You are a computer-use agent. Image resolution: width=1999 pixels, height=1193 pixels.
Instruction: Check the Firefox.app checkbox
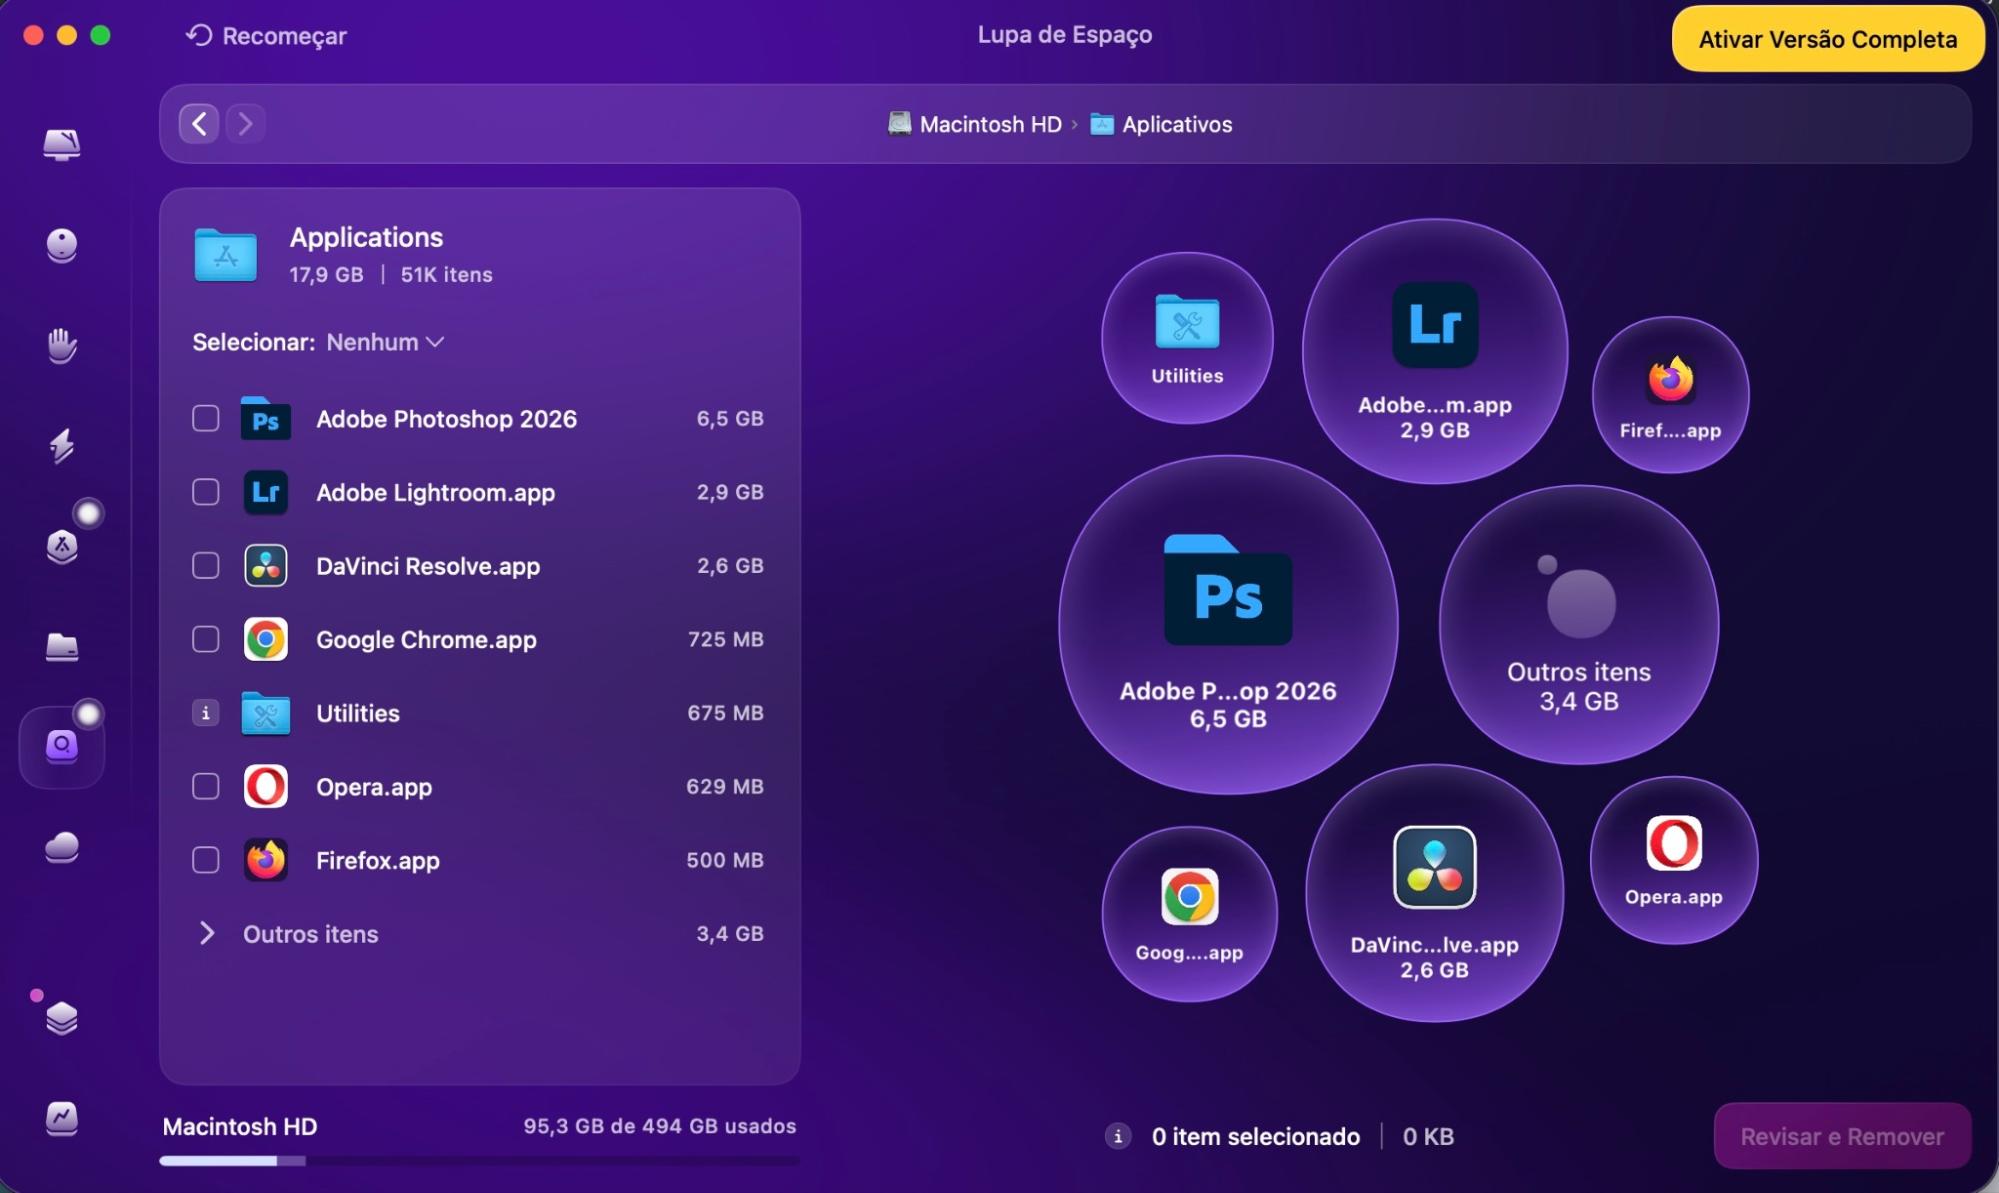[205, 860]
